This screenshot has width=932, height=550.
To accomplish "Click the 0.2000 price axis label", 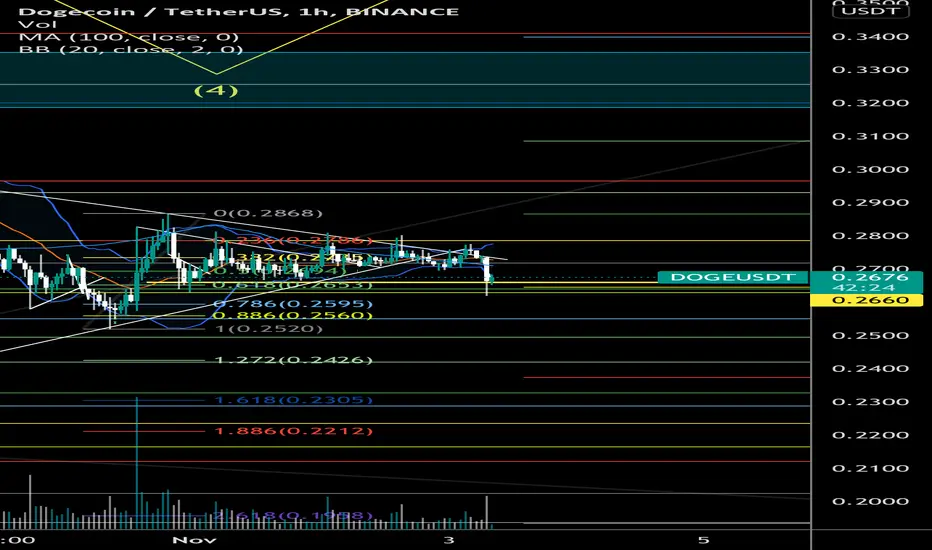I will [870, 501].
